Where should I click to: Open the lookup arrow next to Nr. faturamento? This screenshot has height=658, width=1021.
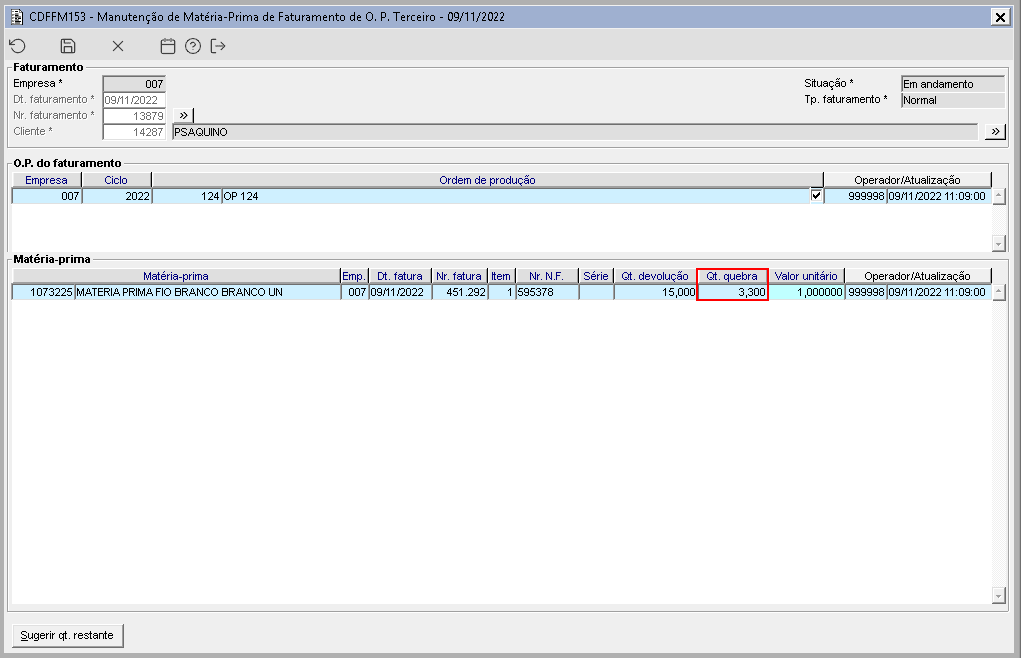(x=184, y=115)
